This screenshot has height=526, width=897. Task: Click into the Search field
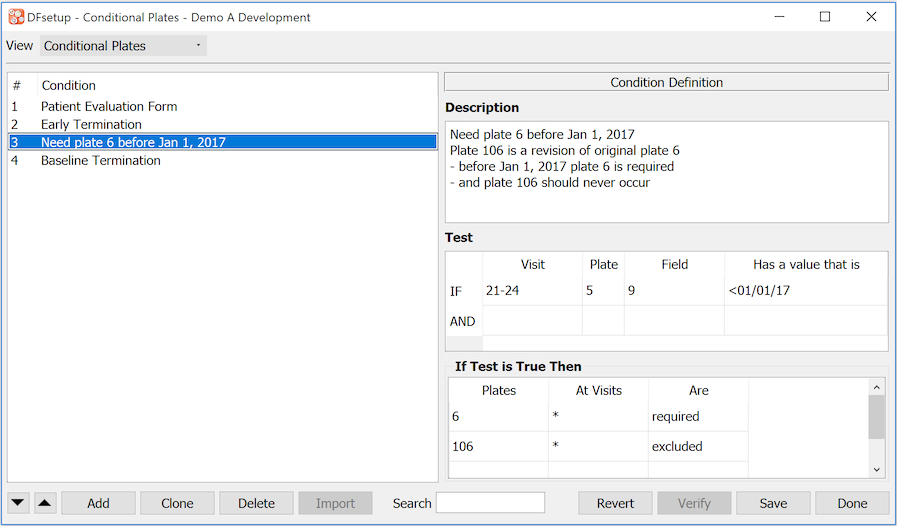pyautogui.click(x=490, y=503)
